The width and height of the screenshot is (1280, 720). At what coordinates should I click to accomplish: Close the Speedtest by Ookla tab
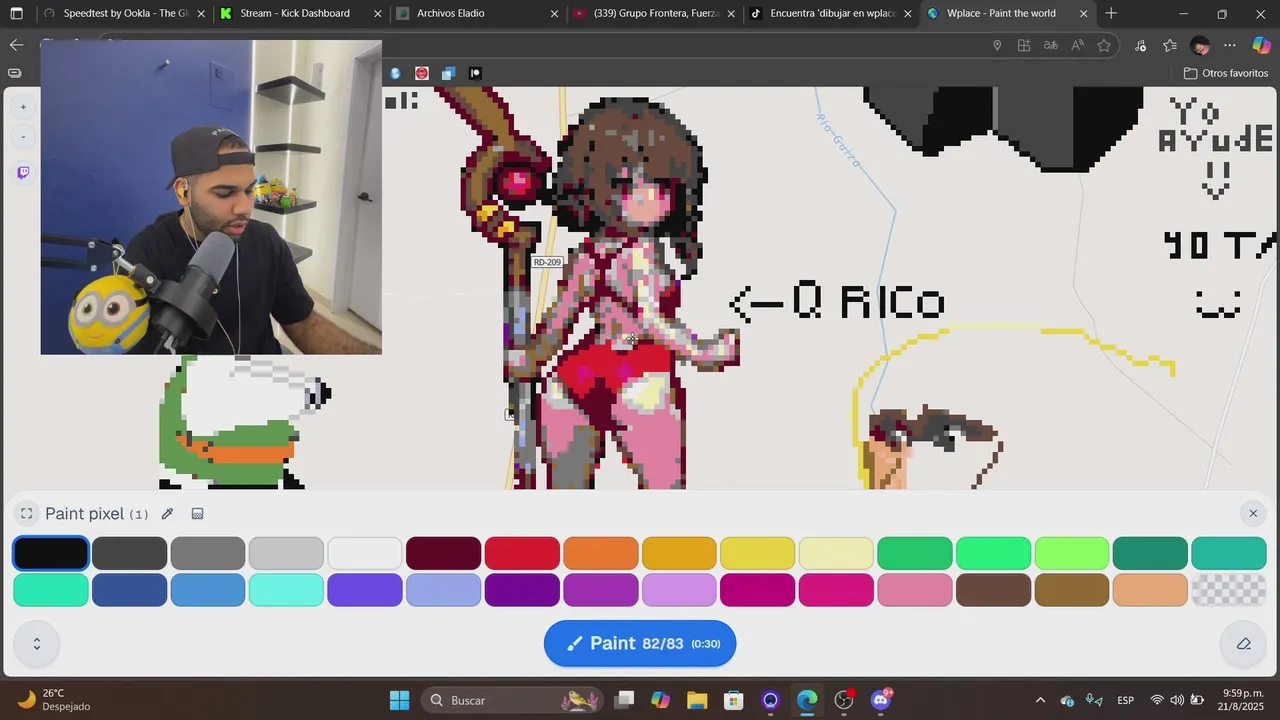(x=201, y=14)
